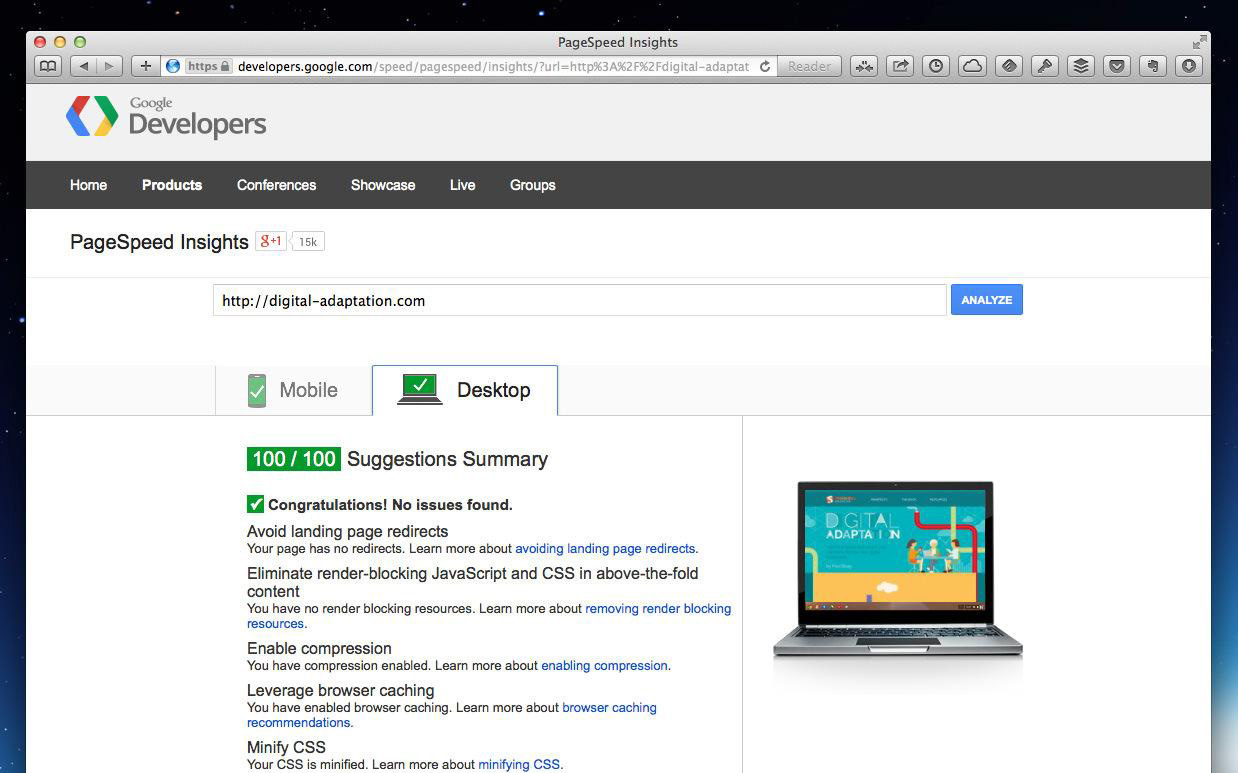Click the Evernote elephant toolbar icon
The image size is (1238, 773).
tap(1153, 66)
